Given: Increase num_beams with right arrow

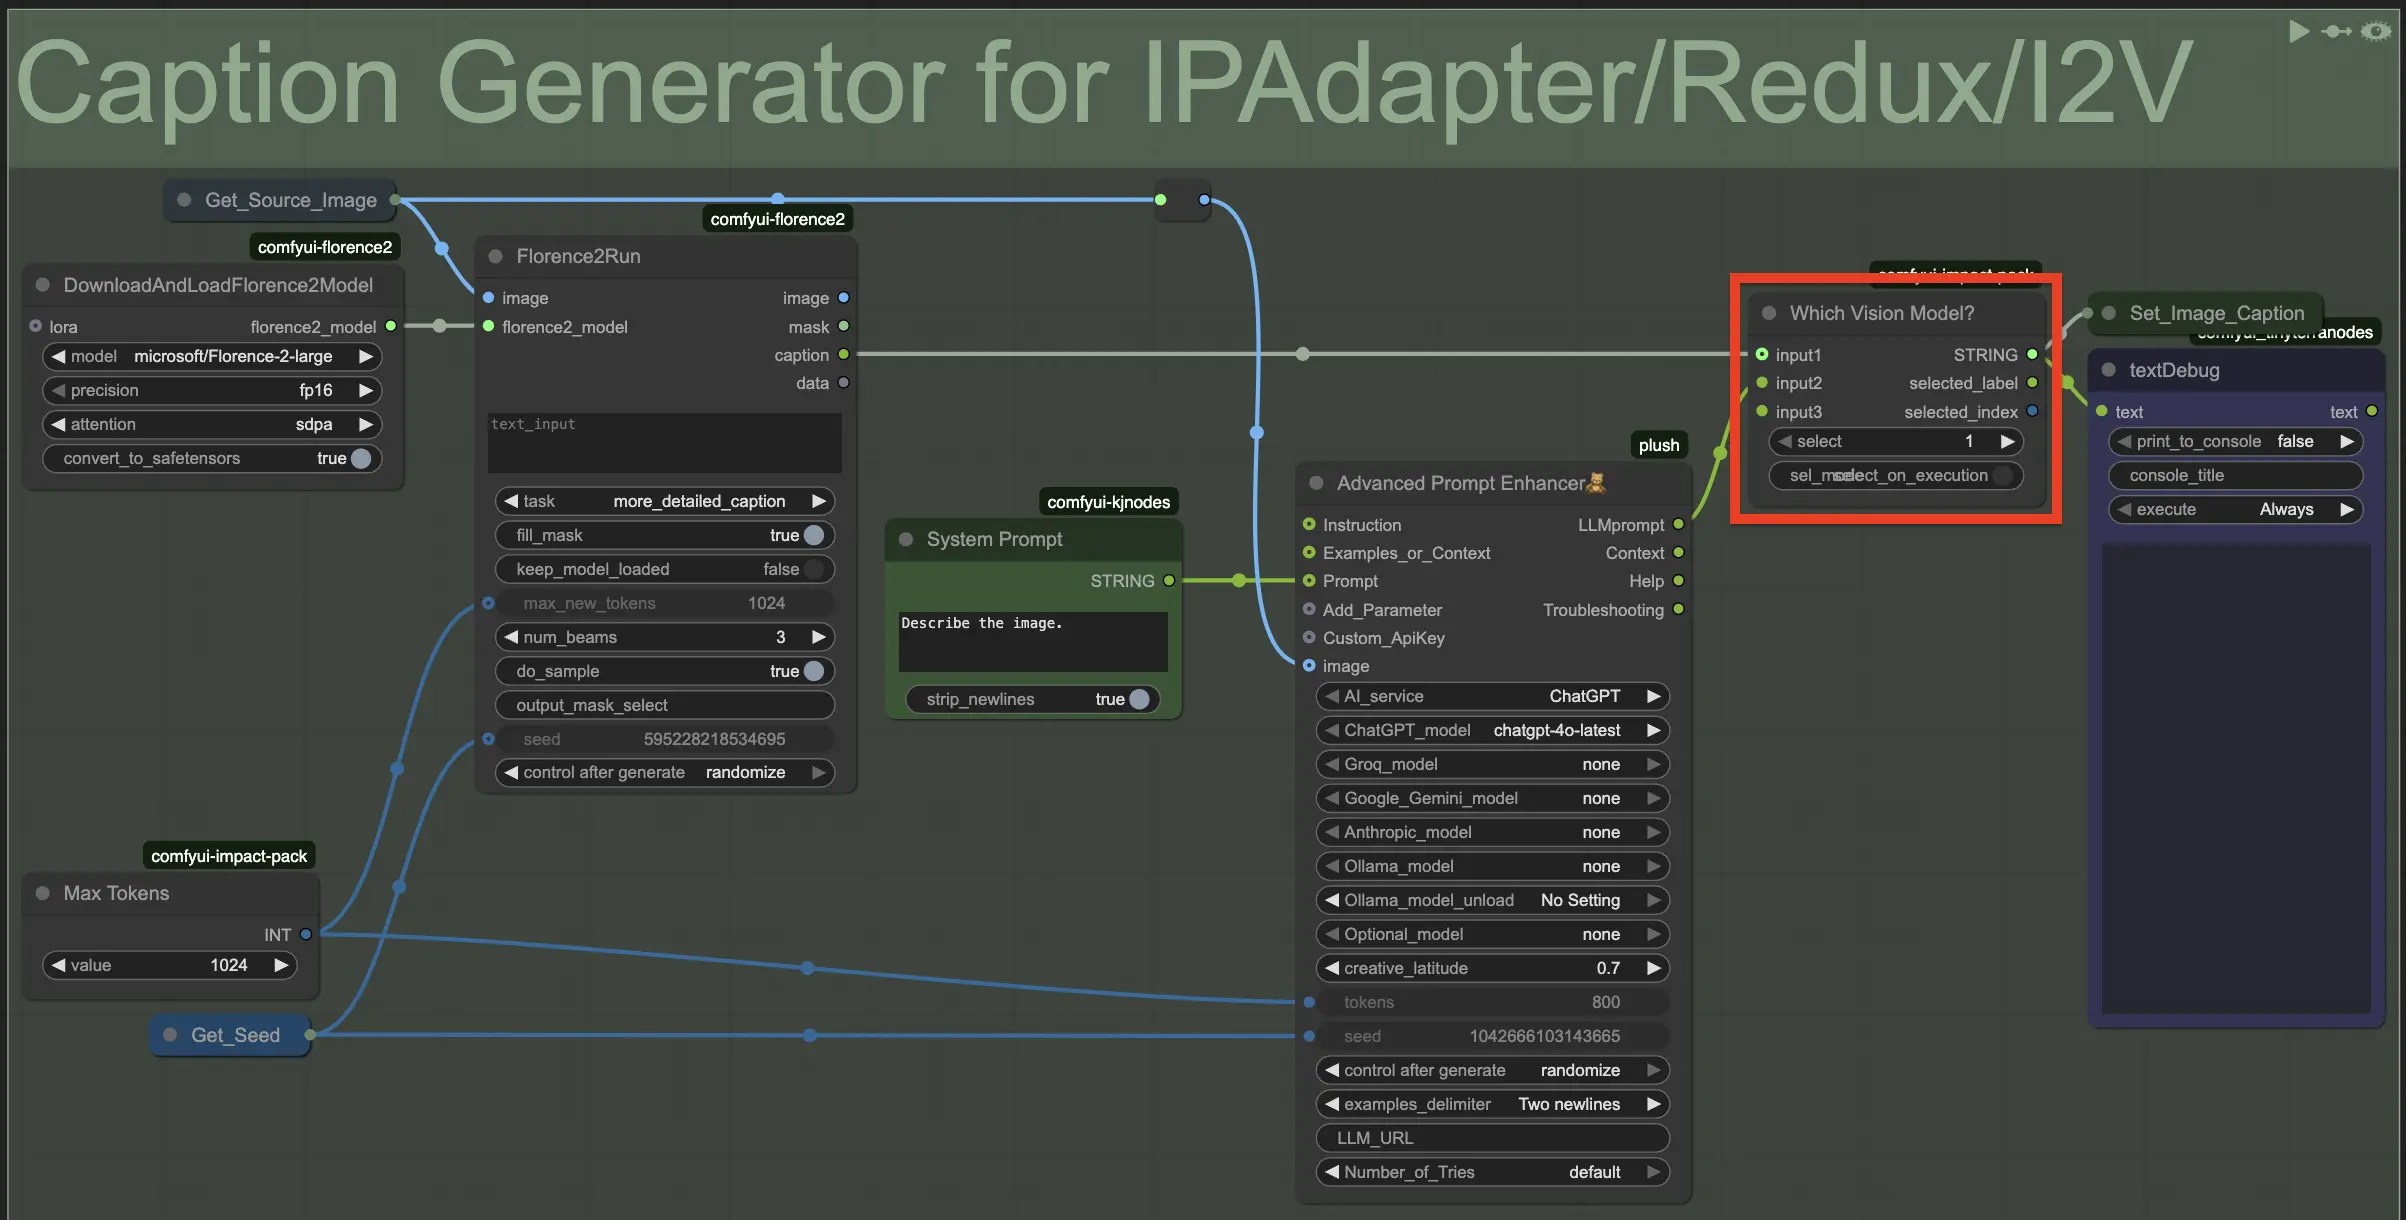Looking at the screenshot, I should coord(819,638).
